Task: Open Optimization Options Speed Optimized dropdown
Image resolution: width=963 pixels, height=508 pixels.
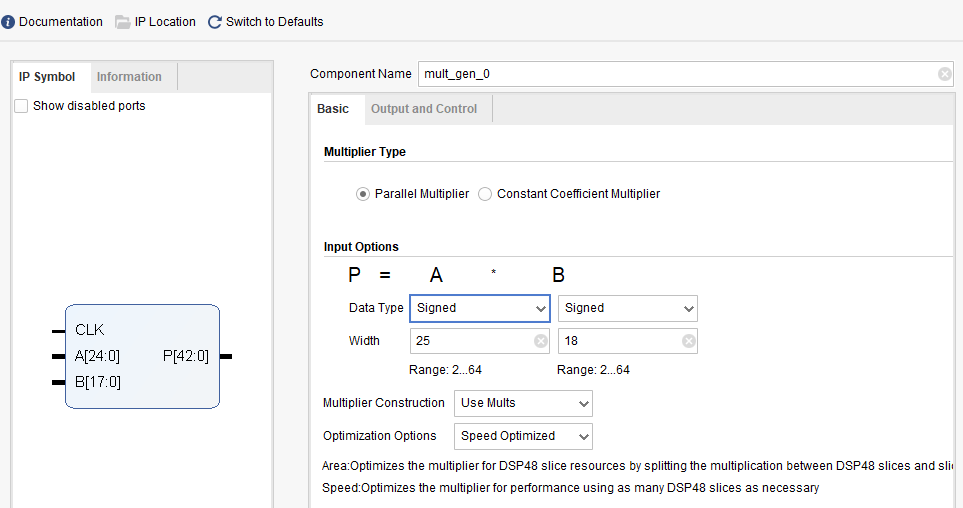Action: 523,436
